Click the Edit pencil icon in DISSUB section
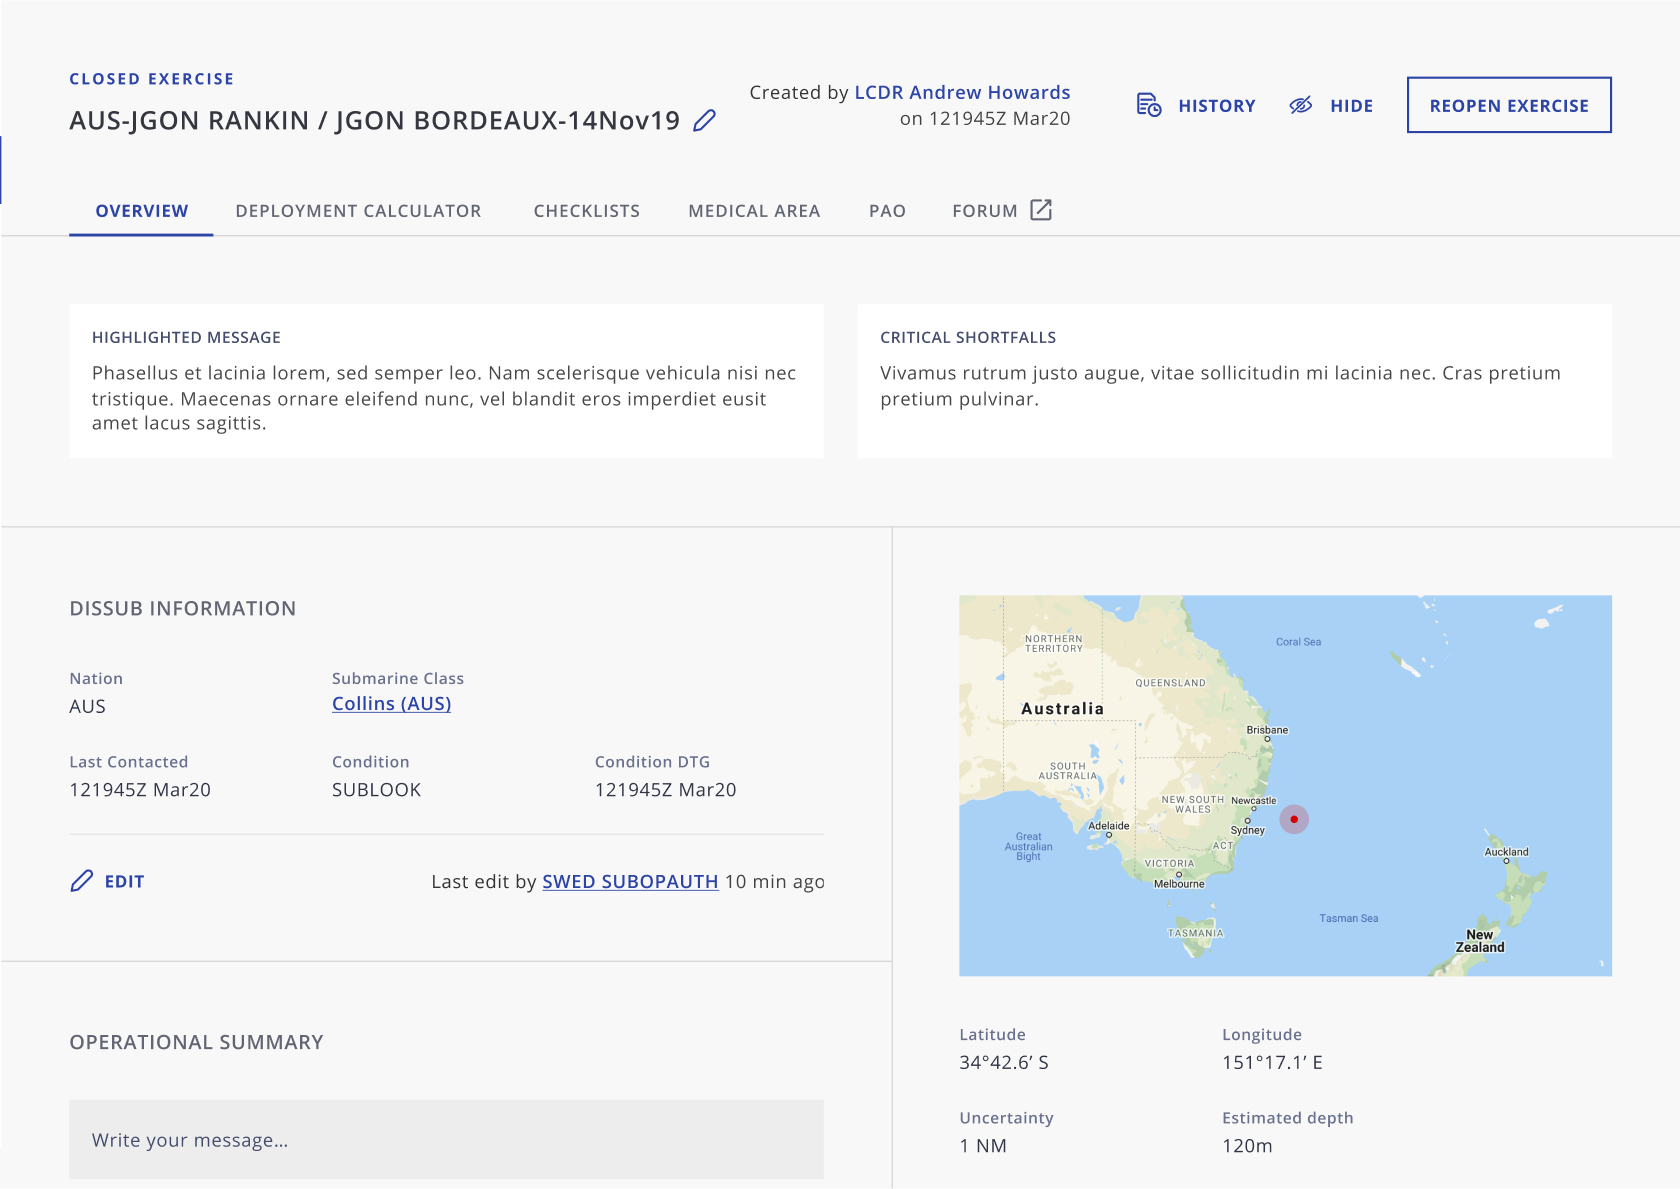1680x1189 pixels. [x=82, y=881]
